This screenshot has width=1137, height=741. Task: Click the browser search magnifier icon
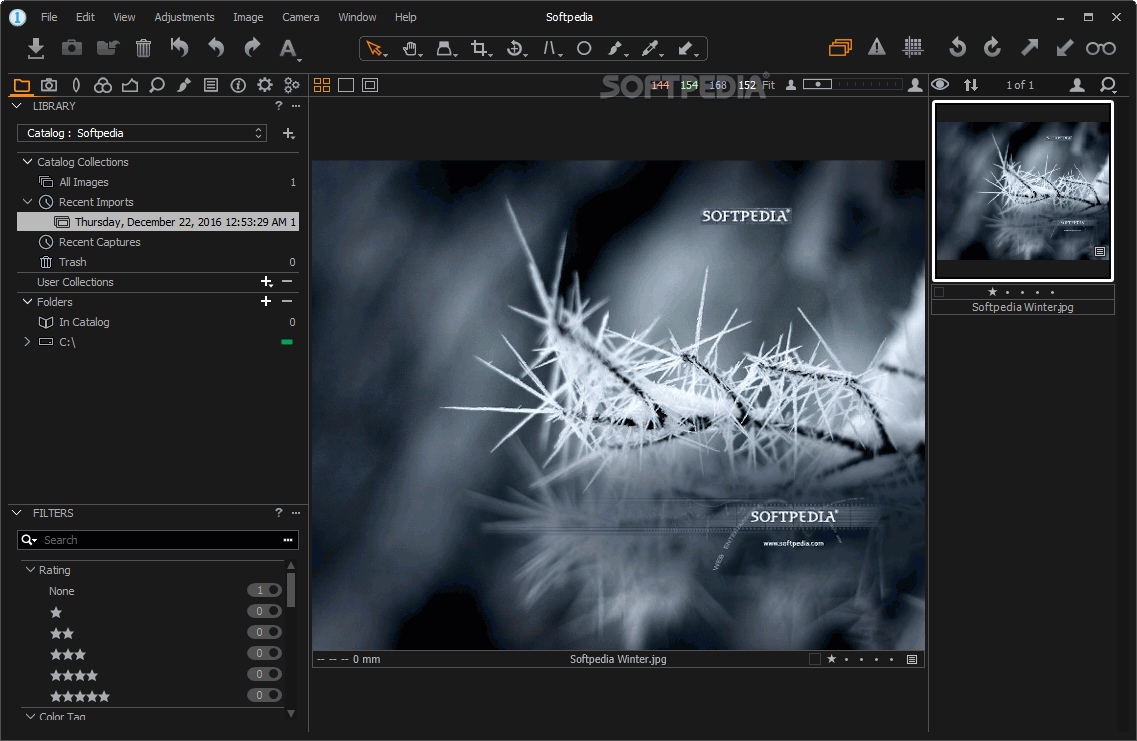(1108, 86)
